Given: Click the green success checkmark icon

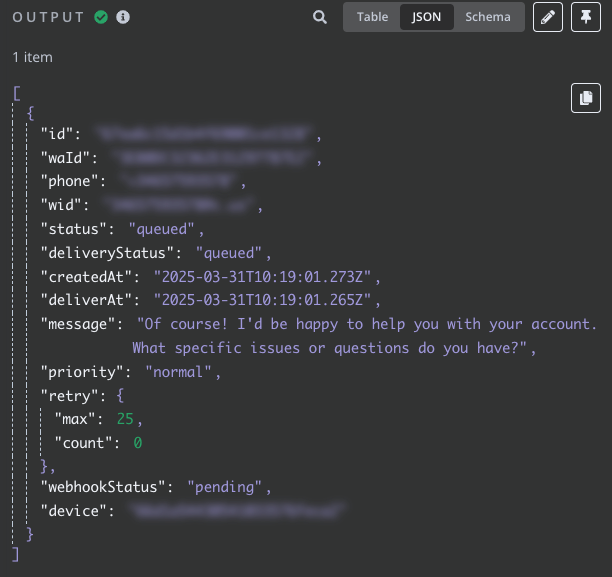Looking at the screenshot, I should [101, 17].
